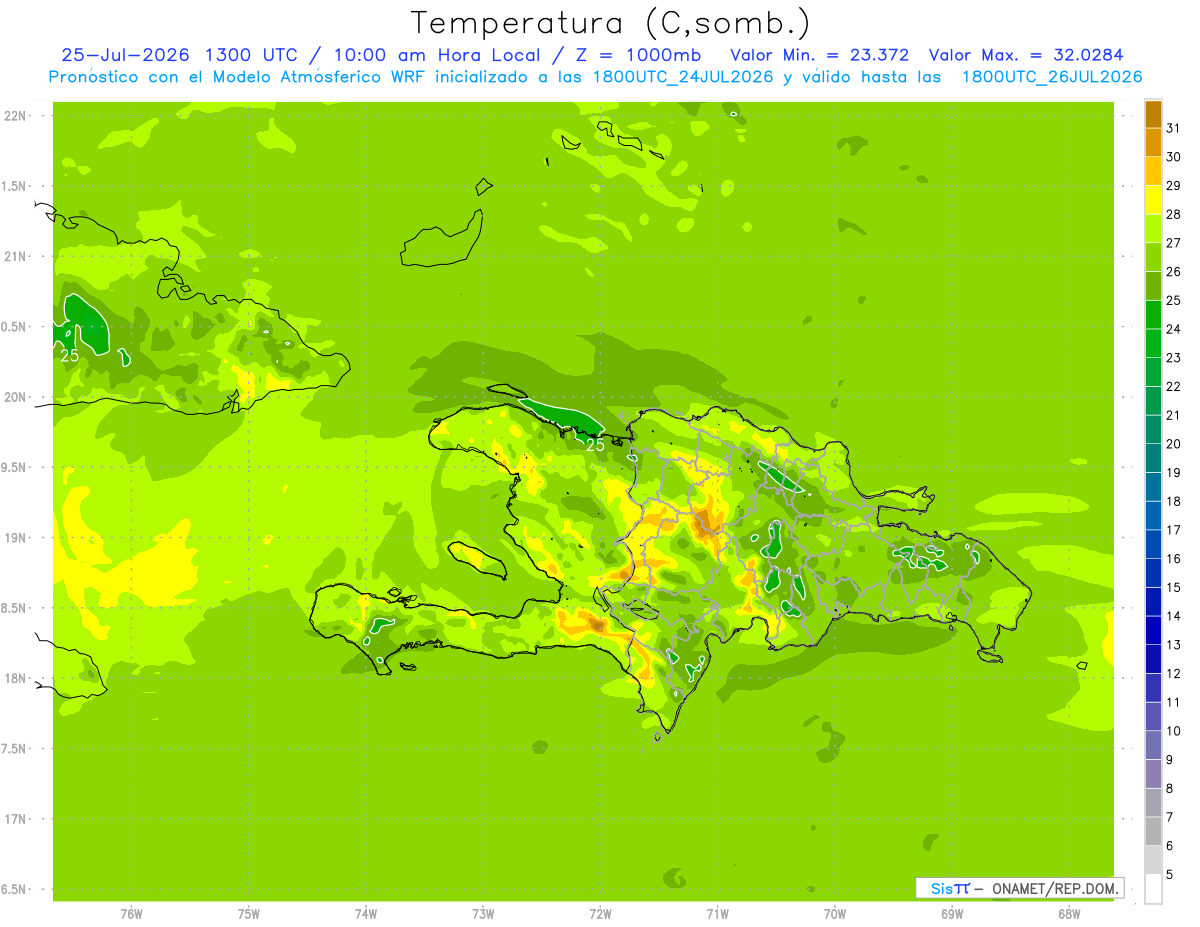Click the '25' contour label near eastern Cuba
This screenshot has height=927, width=1200.
coord(70,355)
